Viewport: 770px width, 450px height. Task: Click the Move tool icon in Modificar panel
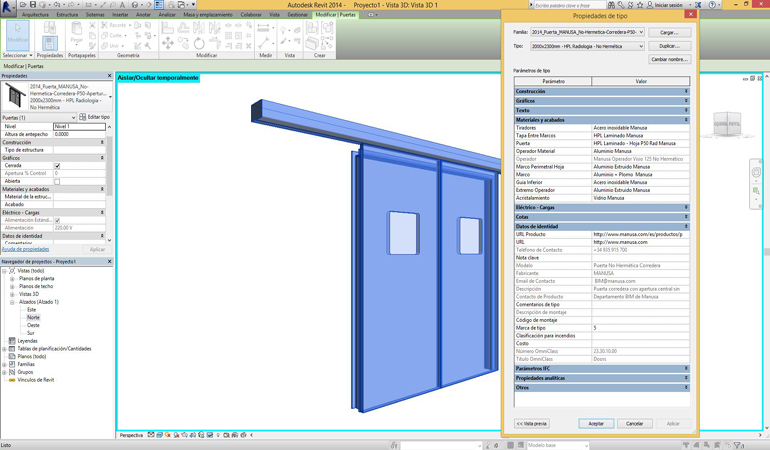tap(167, 43)
